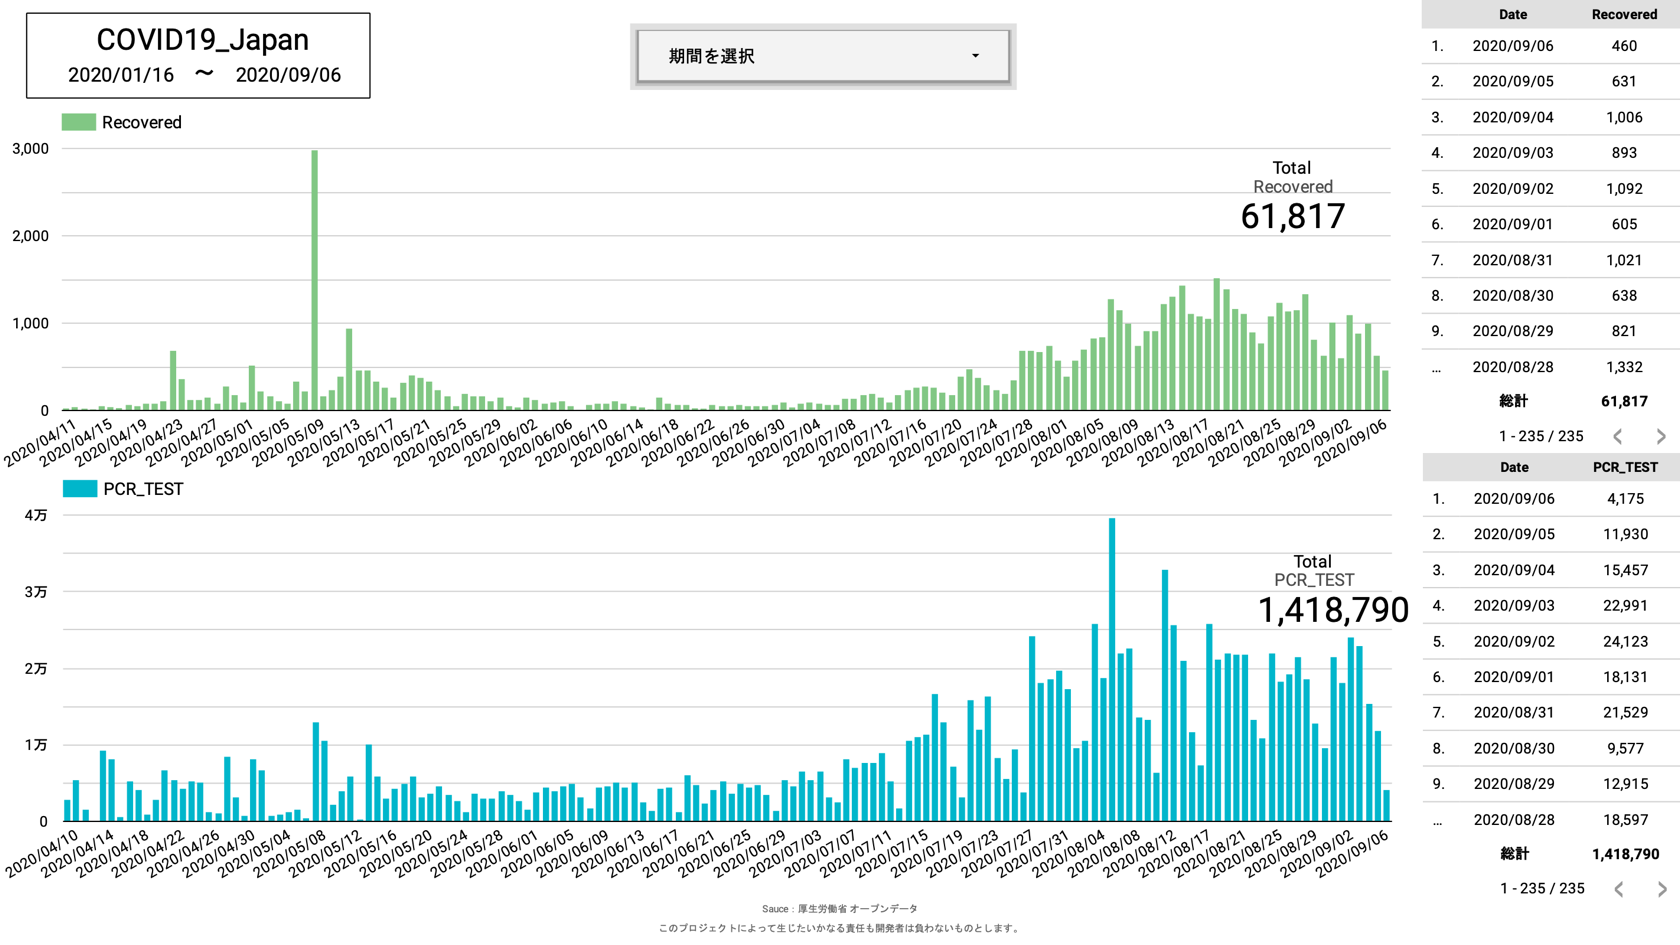Go to previous page in PCR_TEST table
The image size is (1680, 945).
(x=1618, y=889)
